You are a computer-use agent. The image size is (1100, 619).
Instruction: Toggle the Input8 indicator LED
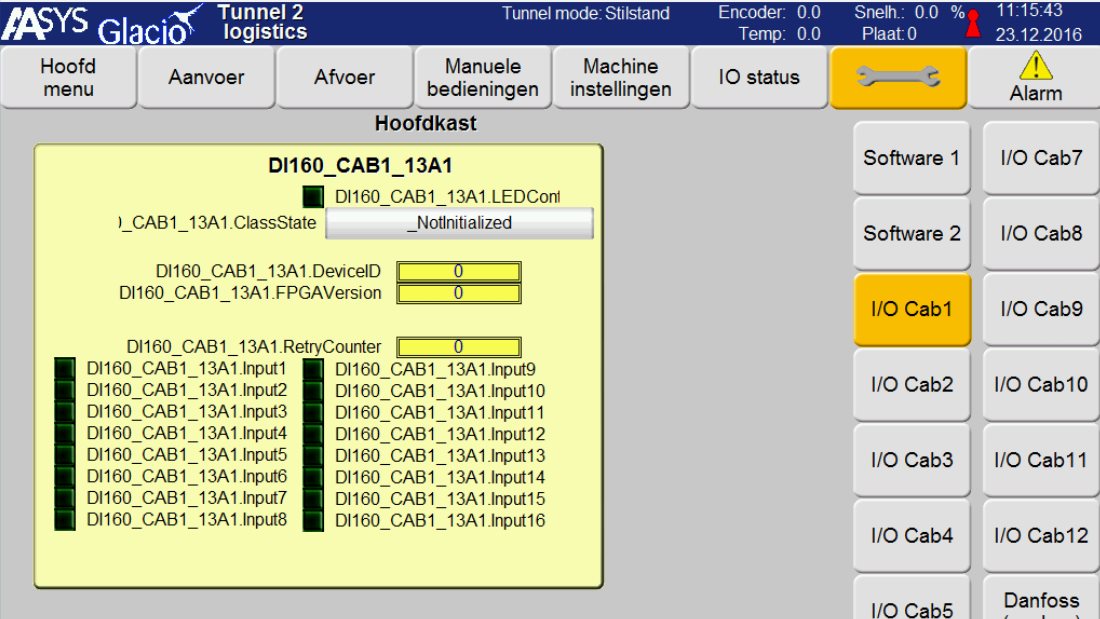tap(65, 520)
